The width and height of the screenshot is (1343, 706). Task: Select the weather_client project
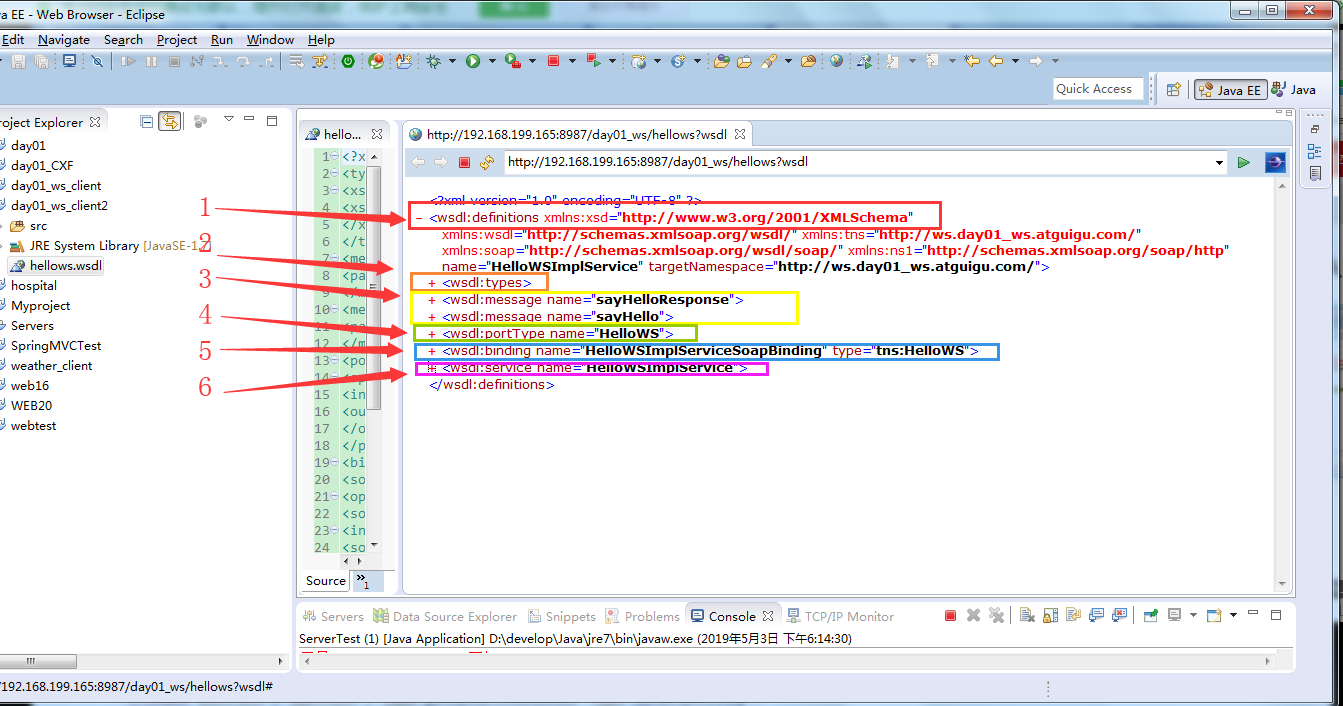click(51, 365)
